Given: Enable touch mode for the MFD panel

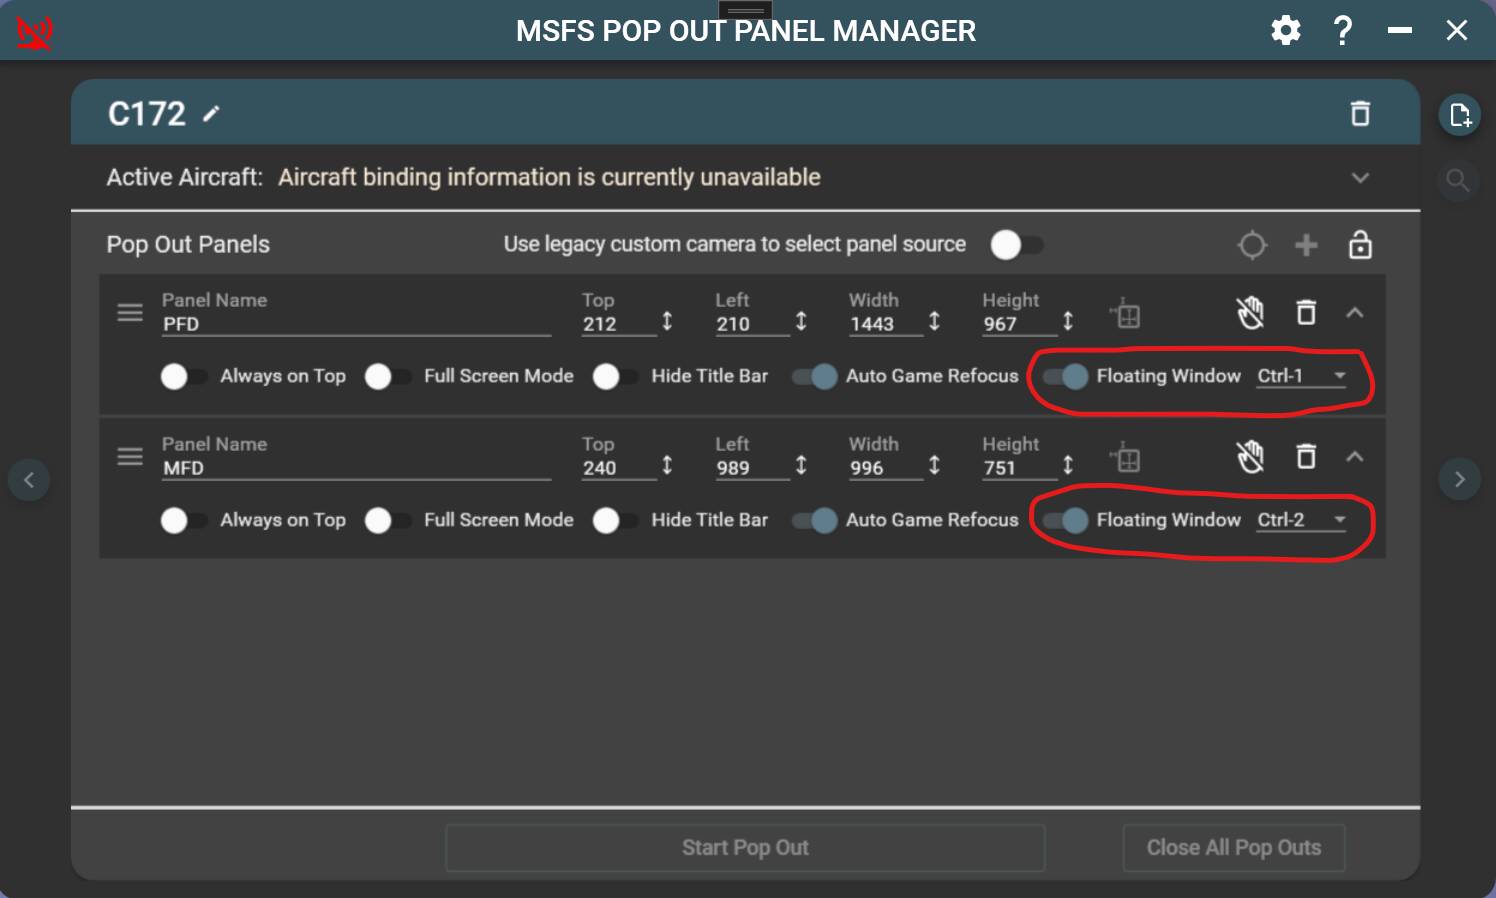Looking at the screenshot, I should coord(1251,457).
